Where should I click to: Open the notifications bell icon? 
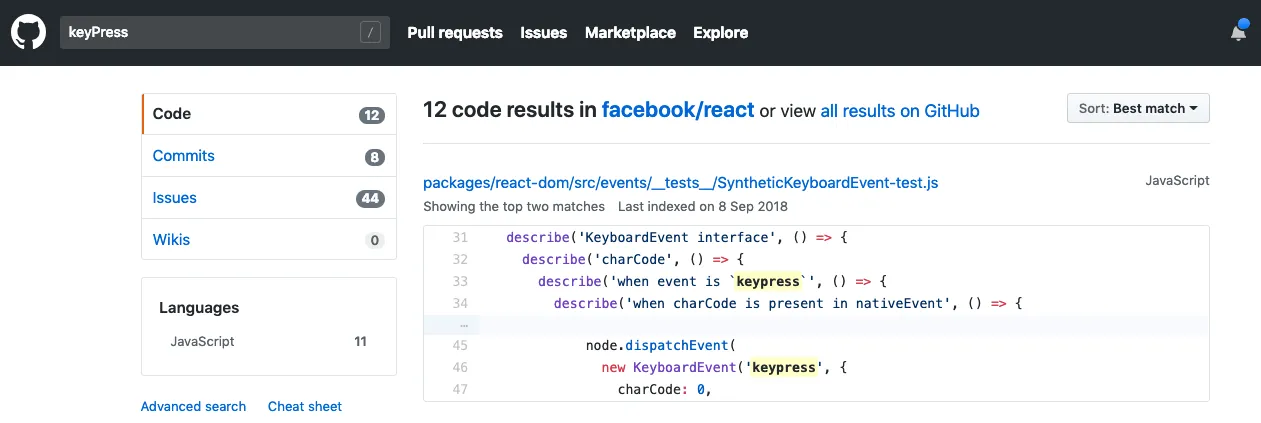pos(1238,32)
